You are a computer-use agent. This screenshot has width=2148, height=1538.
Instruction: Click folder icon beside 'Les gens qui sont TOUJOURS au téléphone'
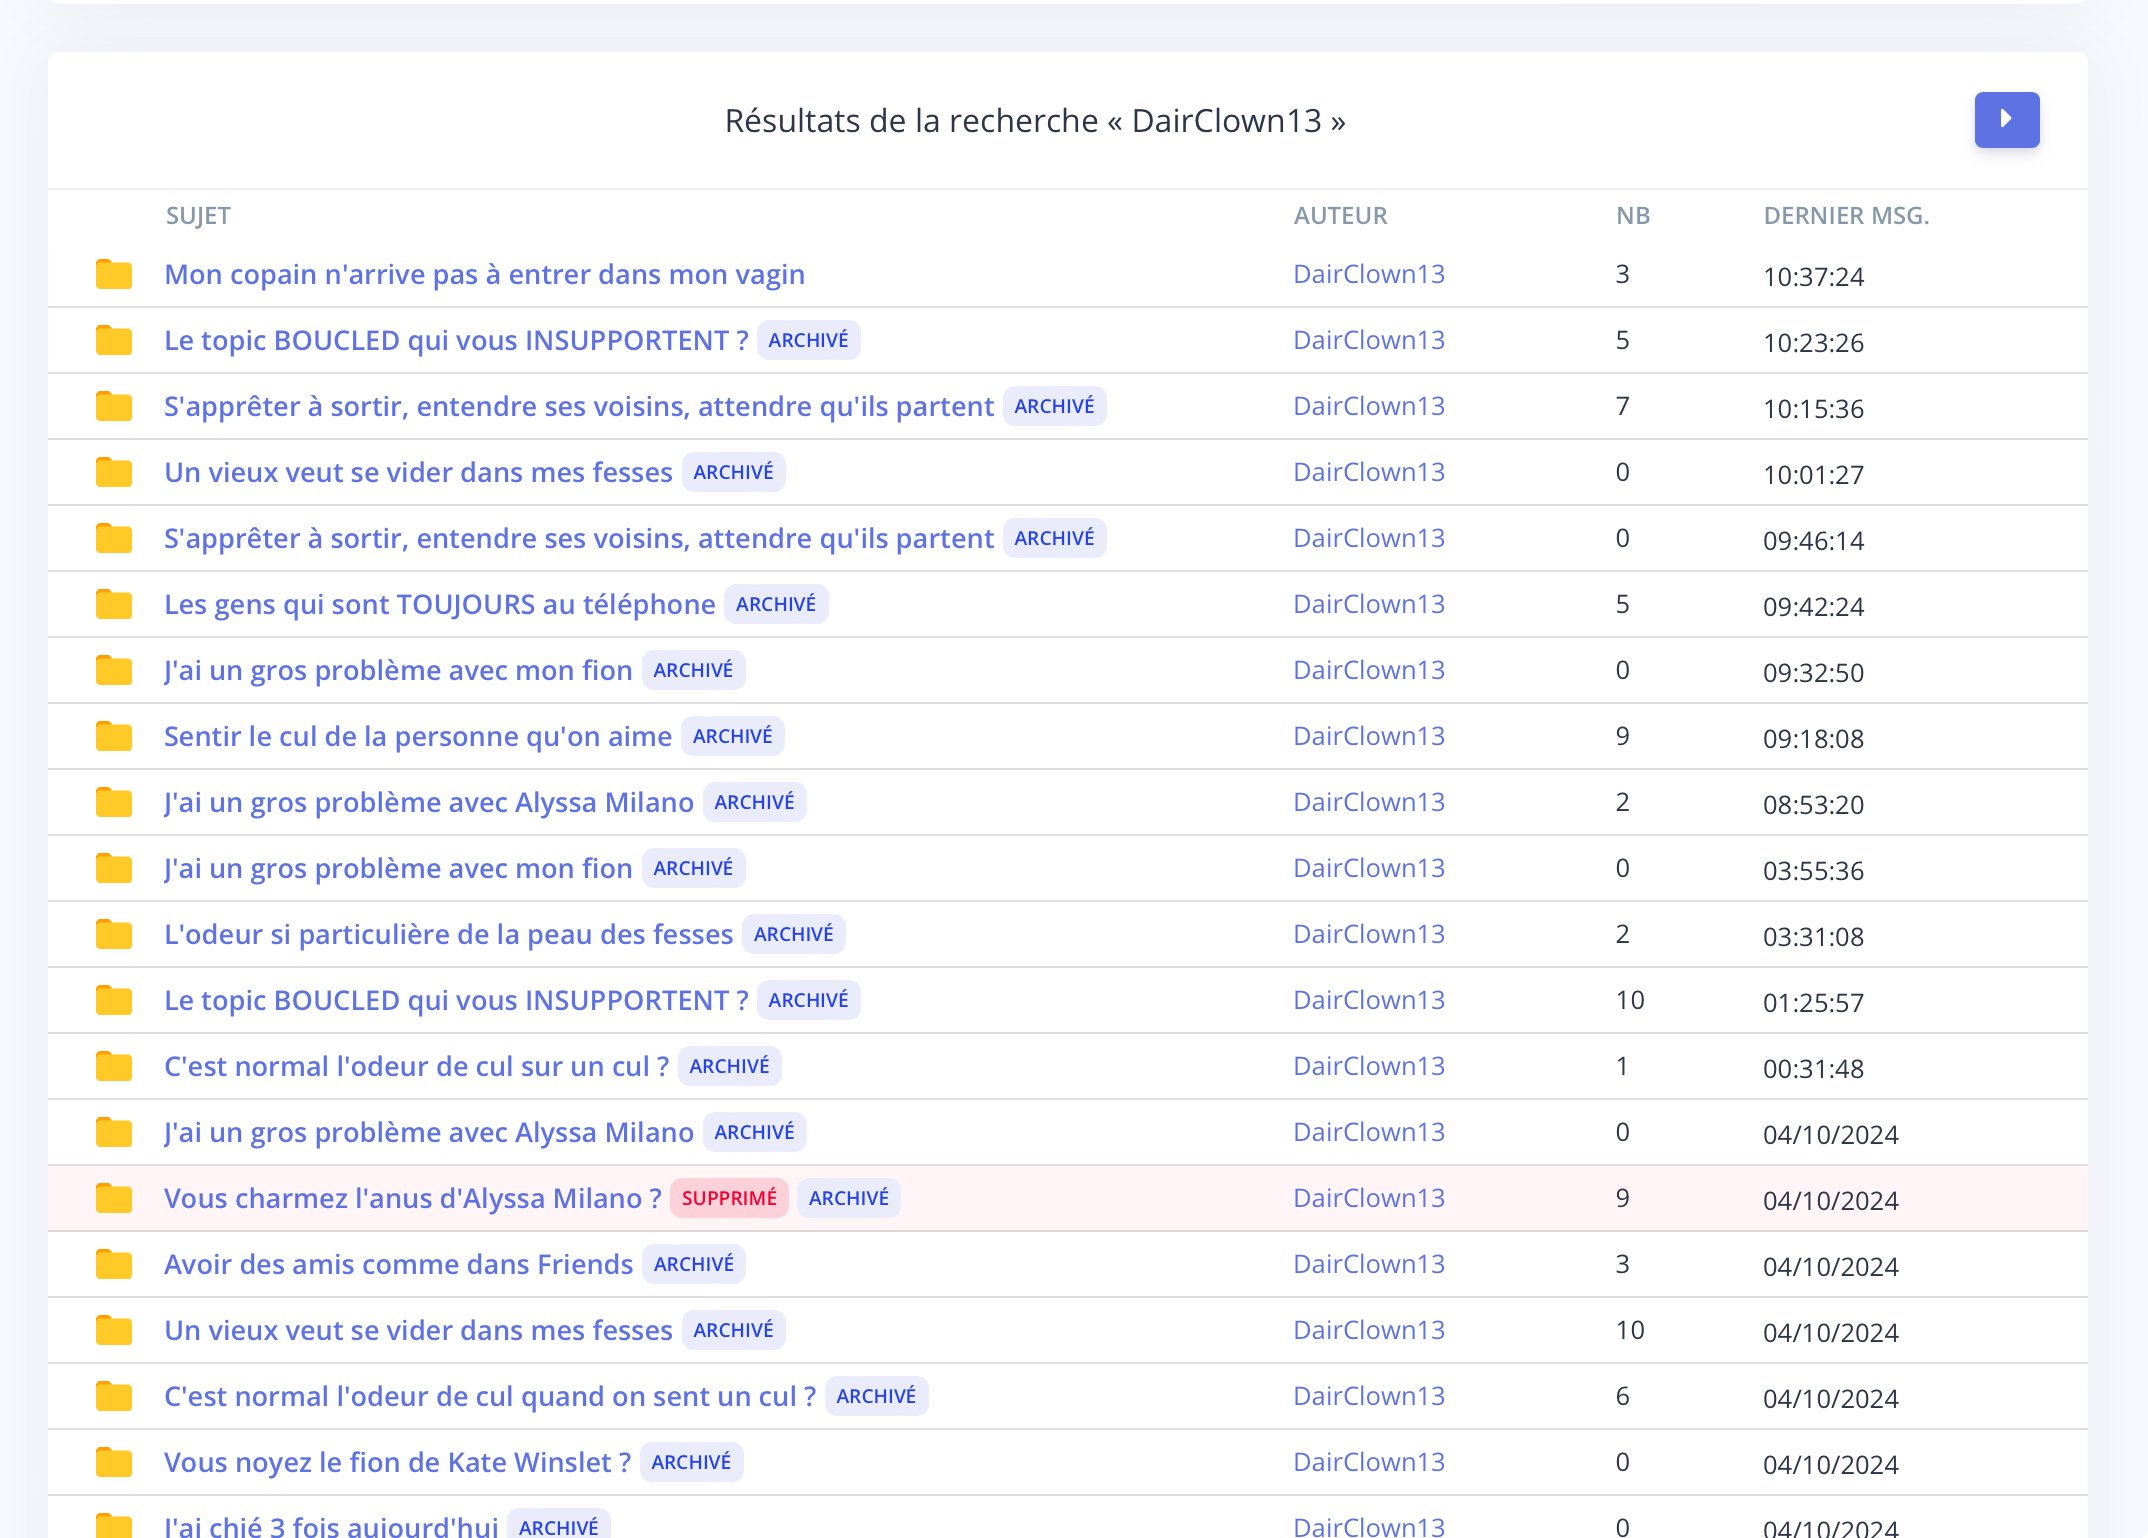point(114,604)
